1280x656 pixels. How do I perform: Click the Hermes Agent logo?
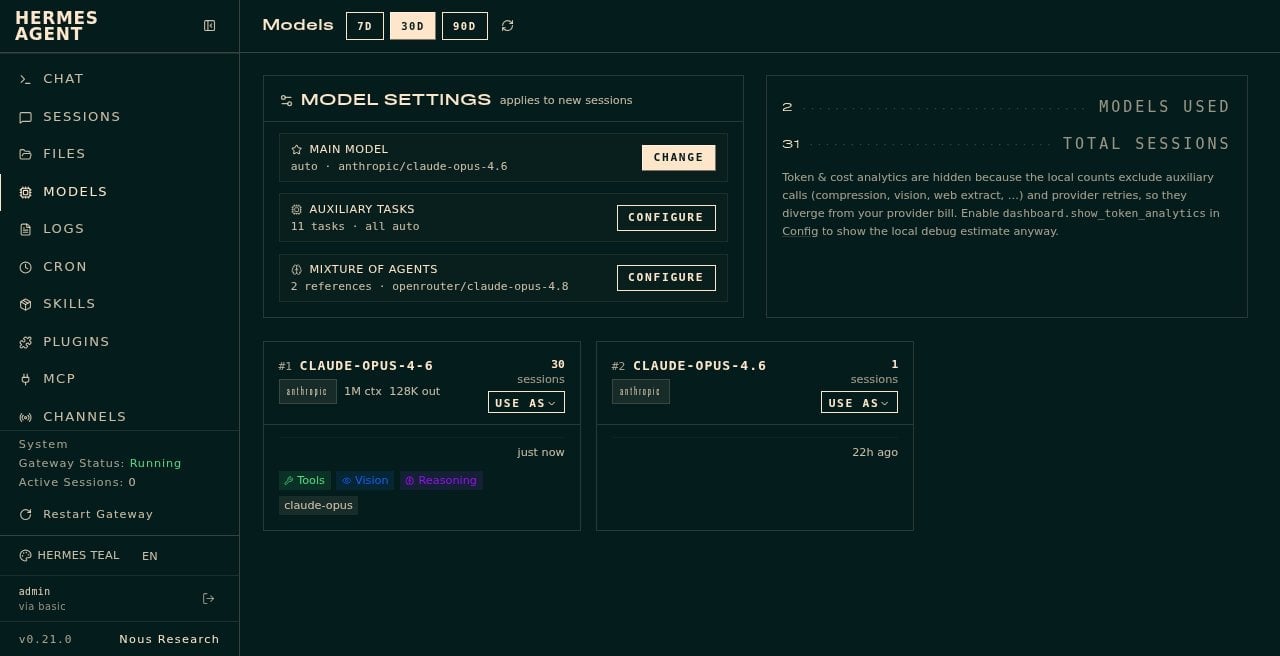(x=56, y=26)
